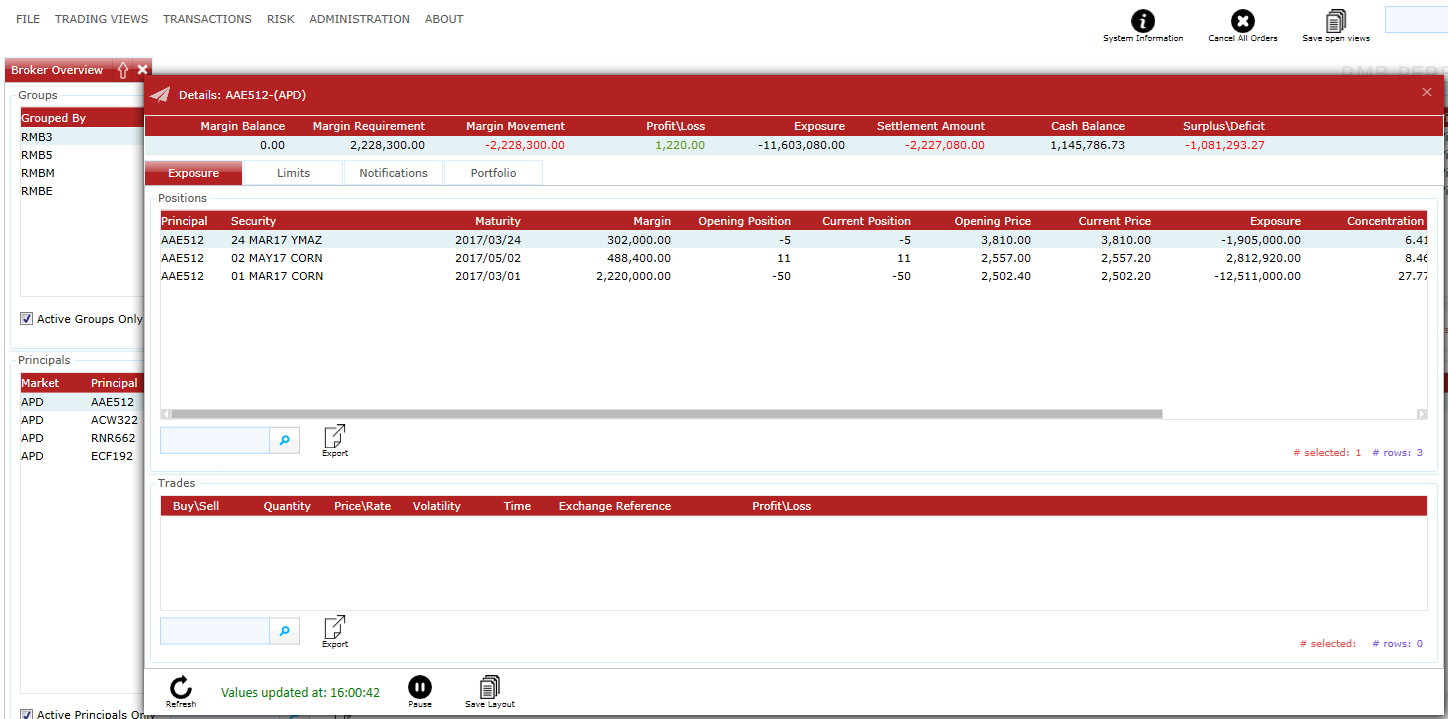Viewport: 1448px width, 719px height.
Task: Click Positions search magnifier button
Action: 284,440
